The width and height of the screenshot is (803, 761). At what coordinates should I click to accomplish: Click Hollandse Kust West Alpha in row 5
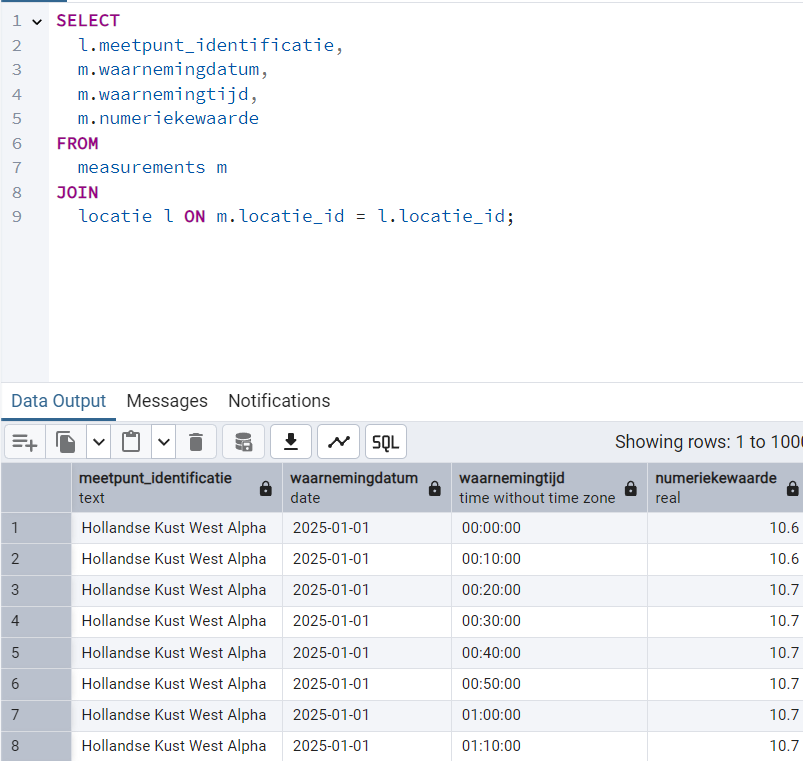point(177,653)
